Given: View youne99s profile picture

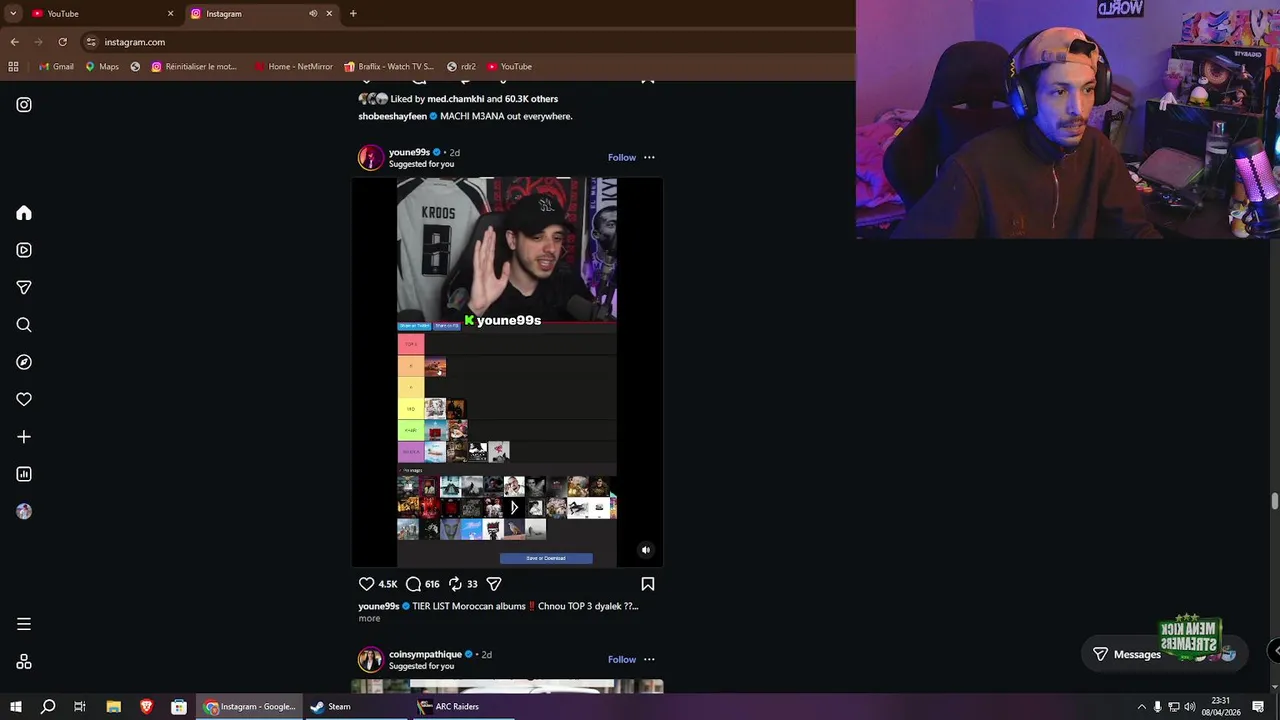Looking at the screenshot, I should pyautogui.click(x=371, y=158).
